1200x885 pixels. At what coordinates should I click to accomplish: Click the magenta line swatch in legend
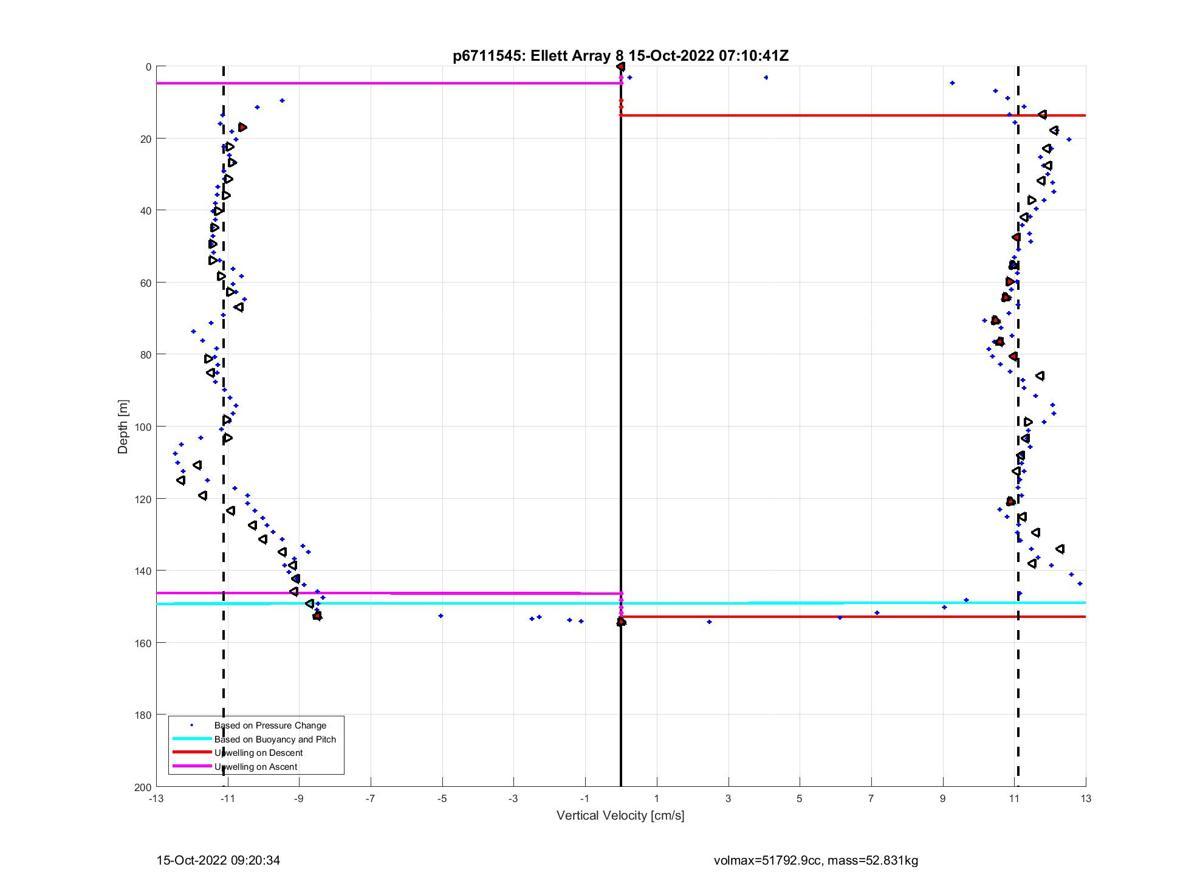click(191, 767)
